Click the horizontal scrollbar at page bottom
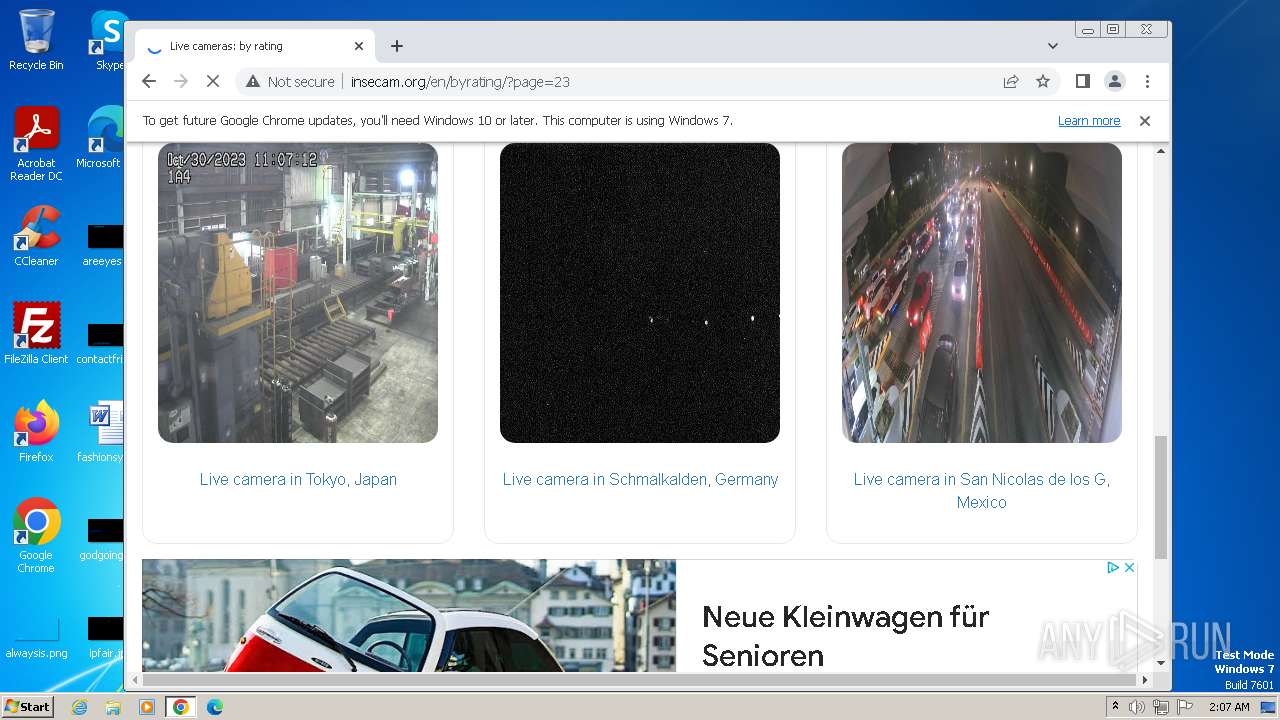The image size is (1280, 720). [x=640, y=680]
